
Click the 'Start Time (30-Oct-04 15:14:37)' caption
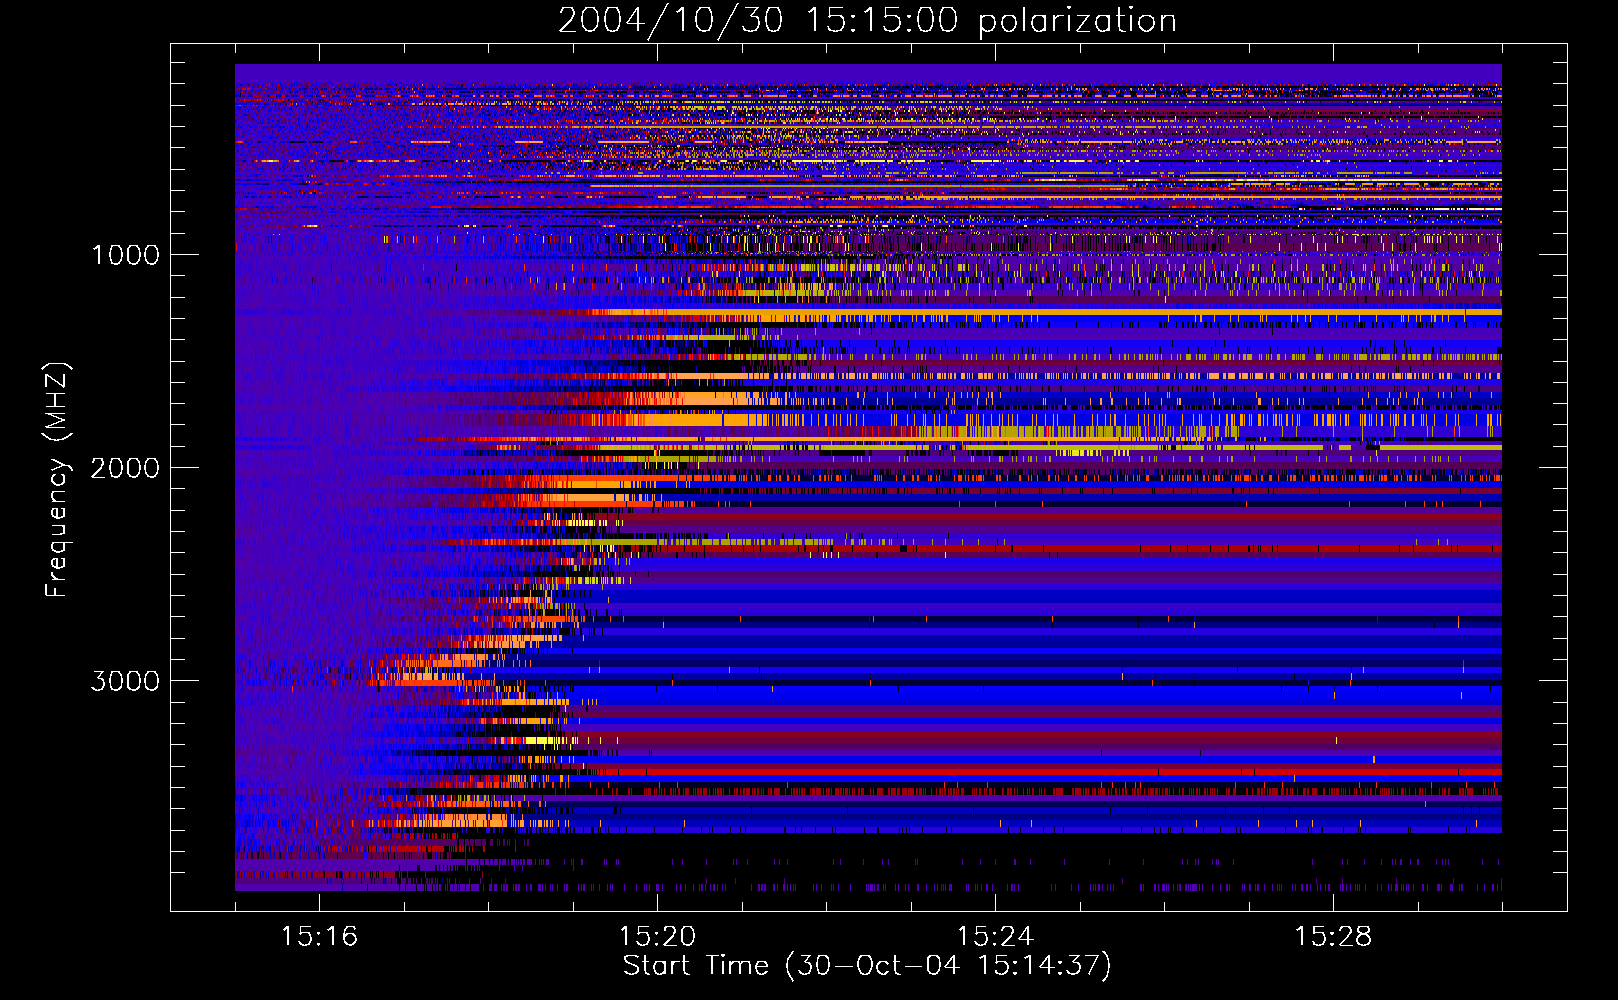pyautogui.click(x=867, y=966)
